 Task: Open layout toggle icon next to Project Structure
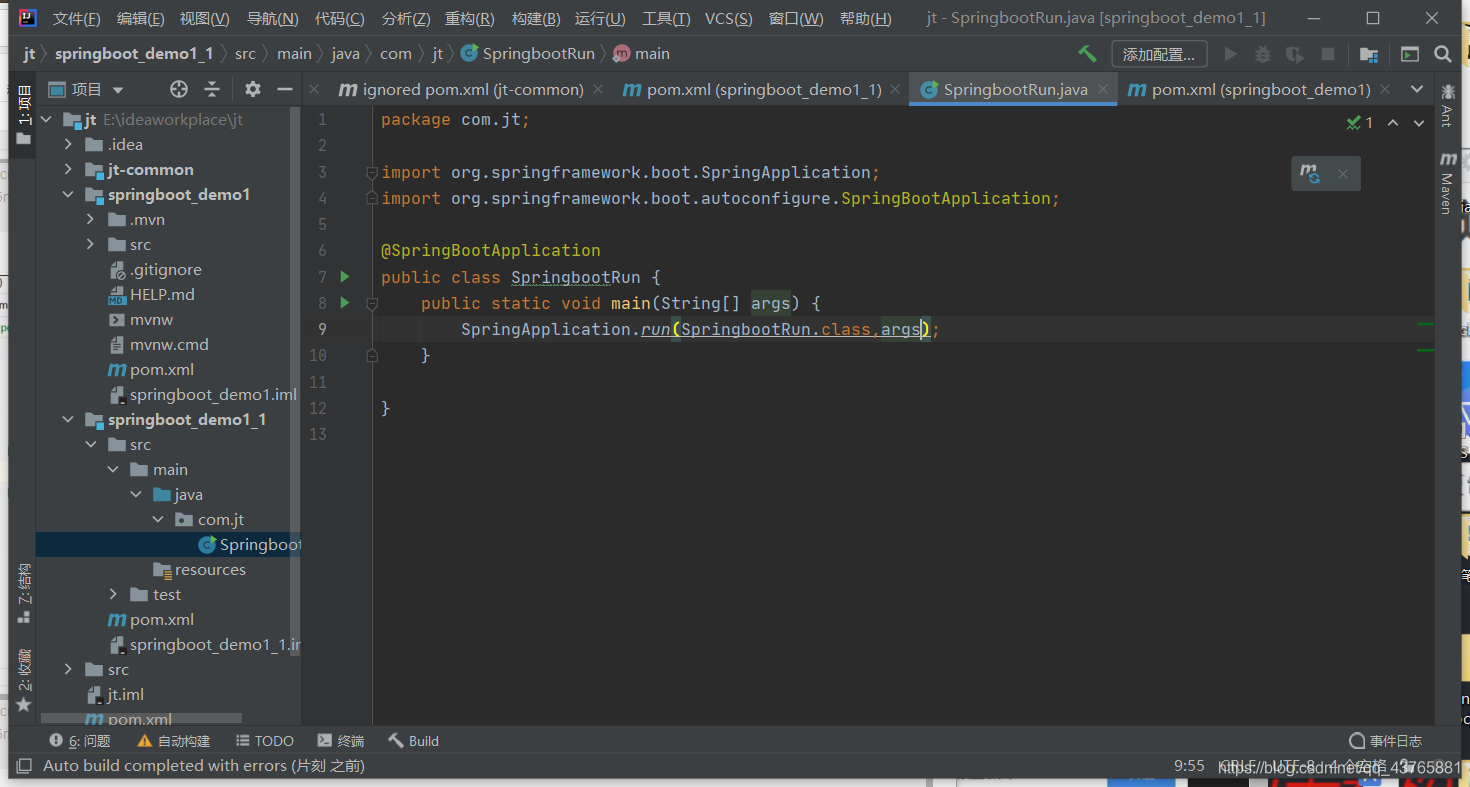click(x=1410, y=54)
